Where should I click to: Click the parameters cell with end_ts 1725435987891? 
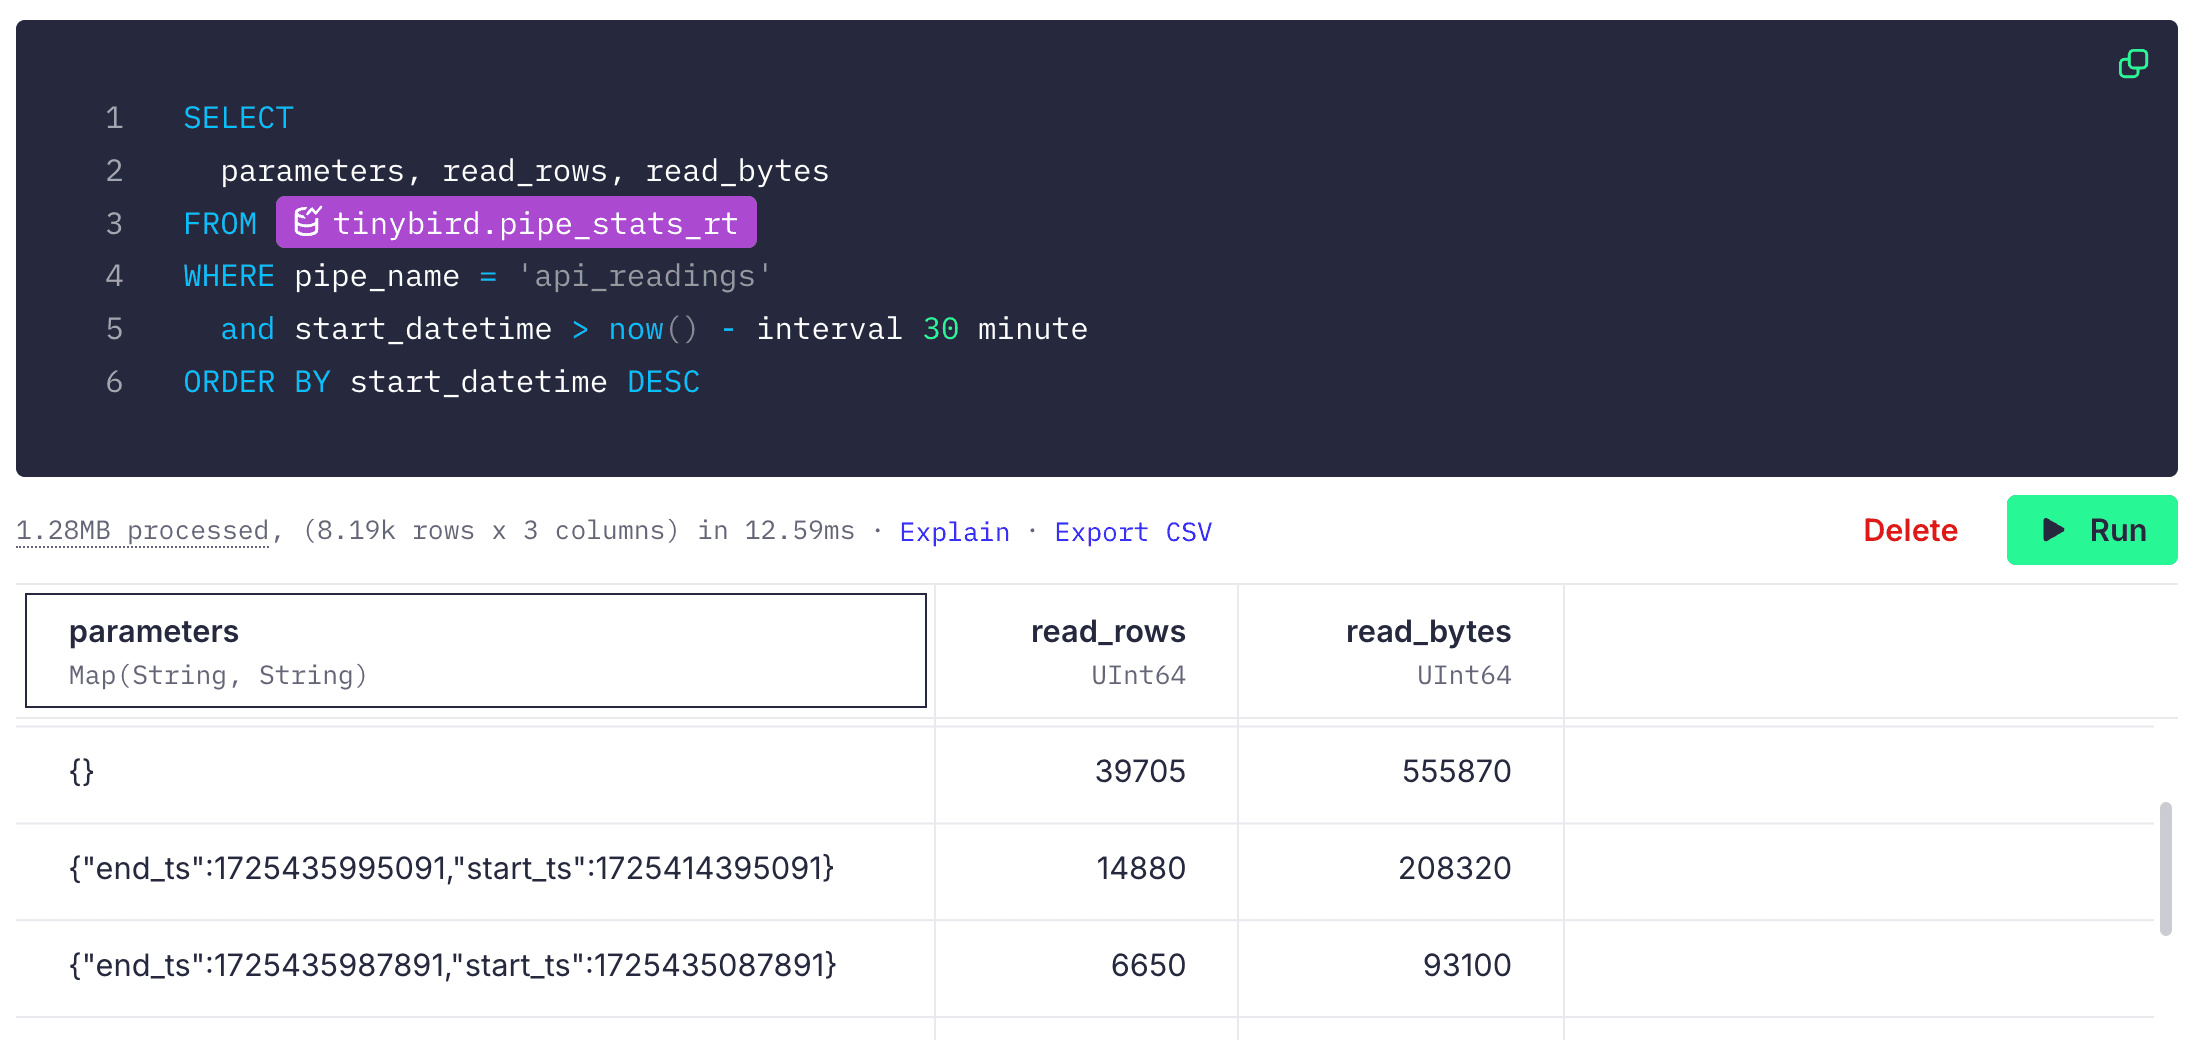point(452,965)
